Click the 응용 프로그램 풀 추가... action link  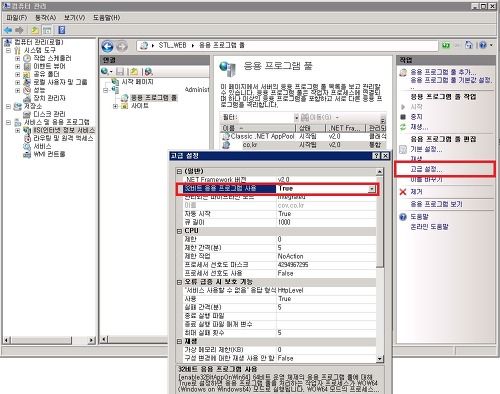pos(443,72)
